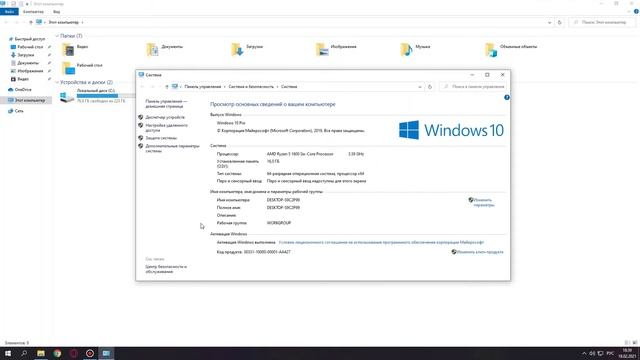This screenshot has height=360, width=640.
Task: Select Pictures in Quick access sidebar
Action: pos(30,71)
